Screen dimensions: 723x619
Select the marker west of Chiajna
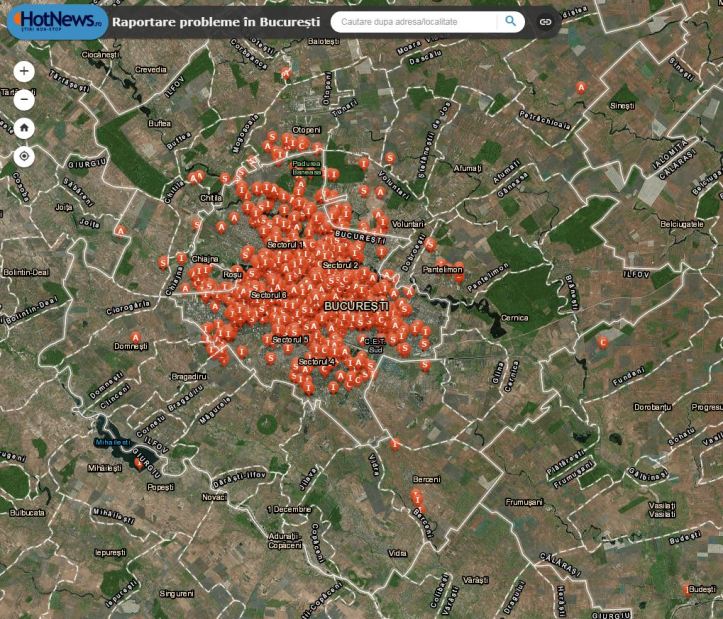[163, 261]
